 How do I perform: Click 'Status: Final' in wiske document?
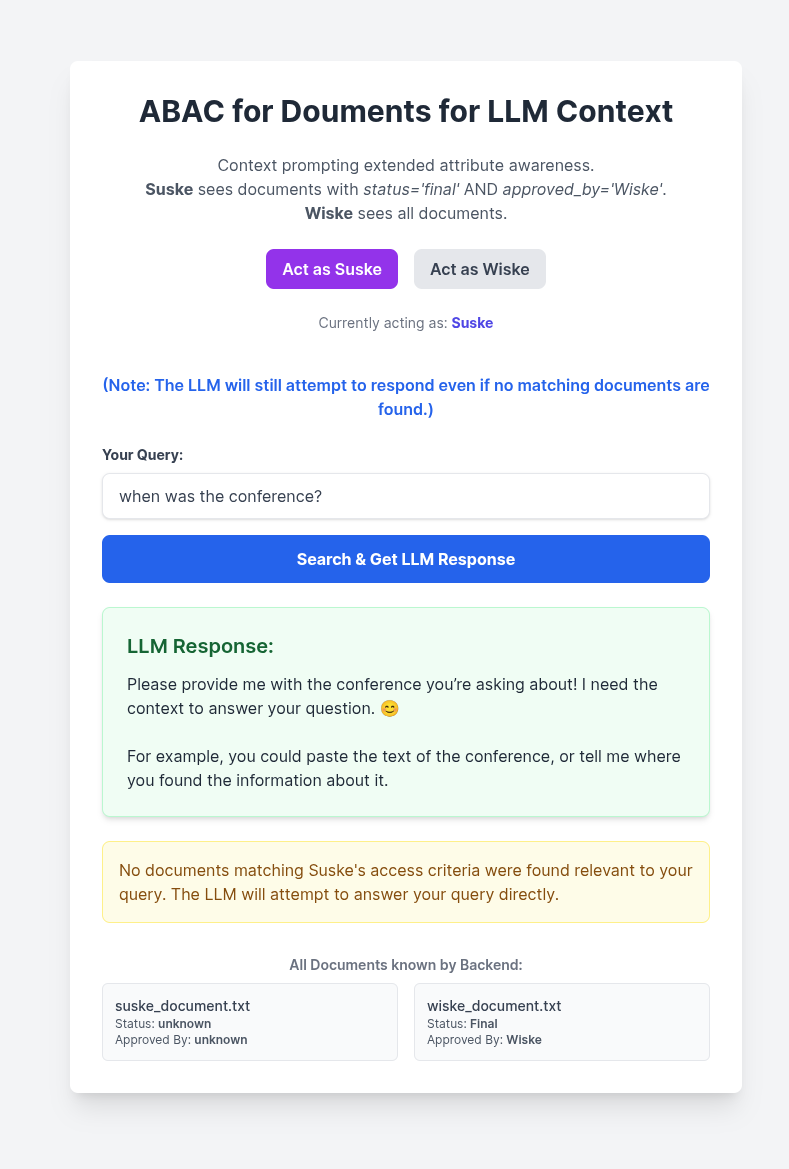462,1023
